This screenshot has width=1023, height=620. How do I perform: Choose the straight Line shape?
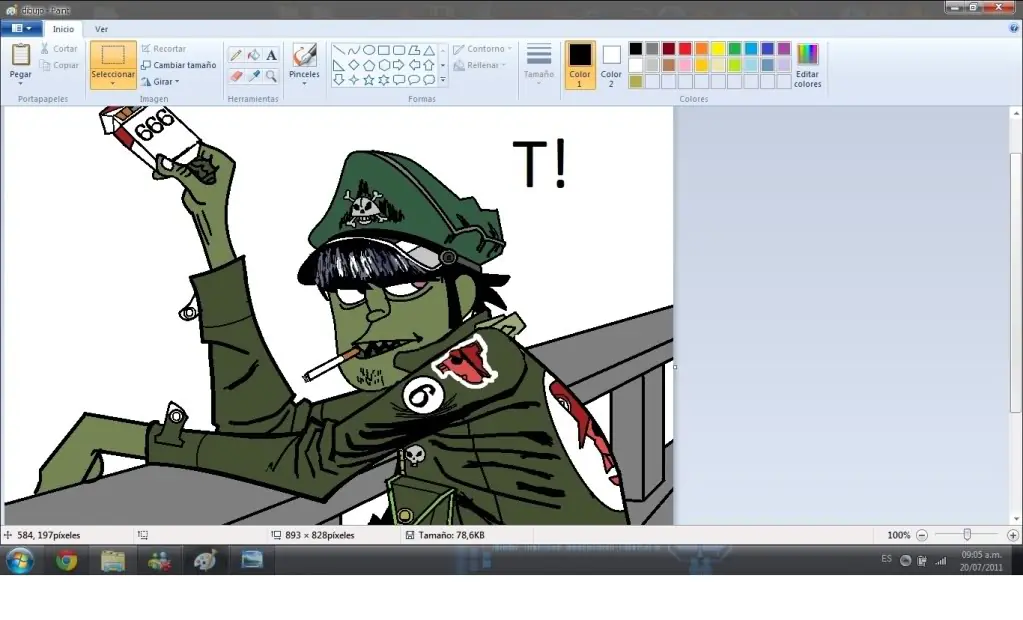(339, 50)
